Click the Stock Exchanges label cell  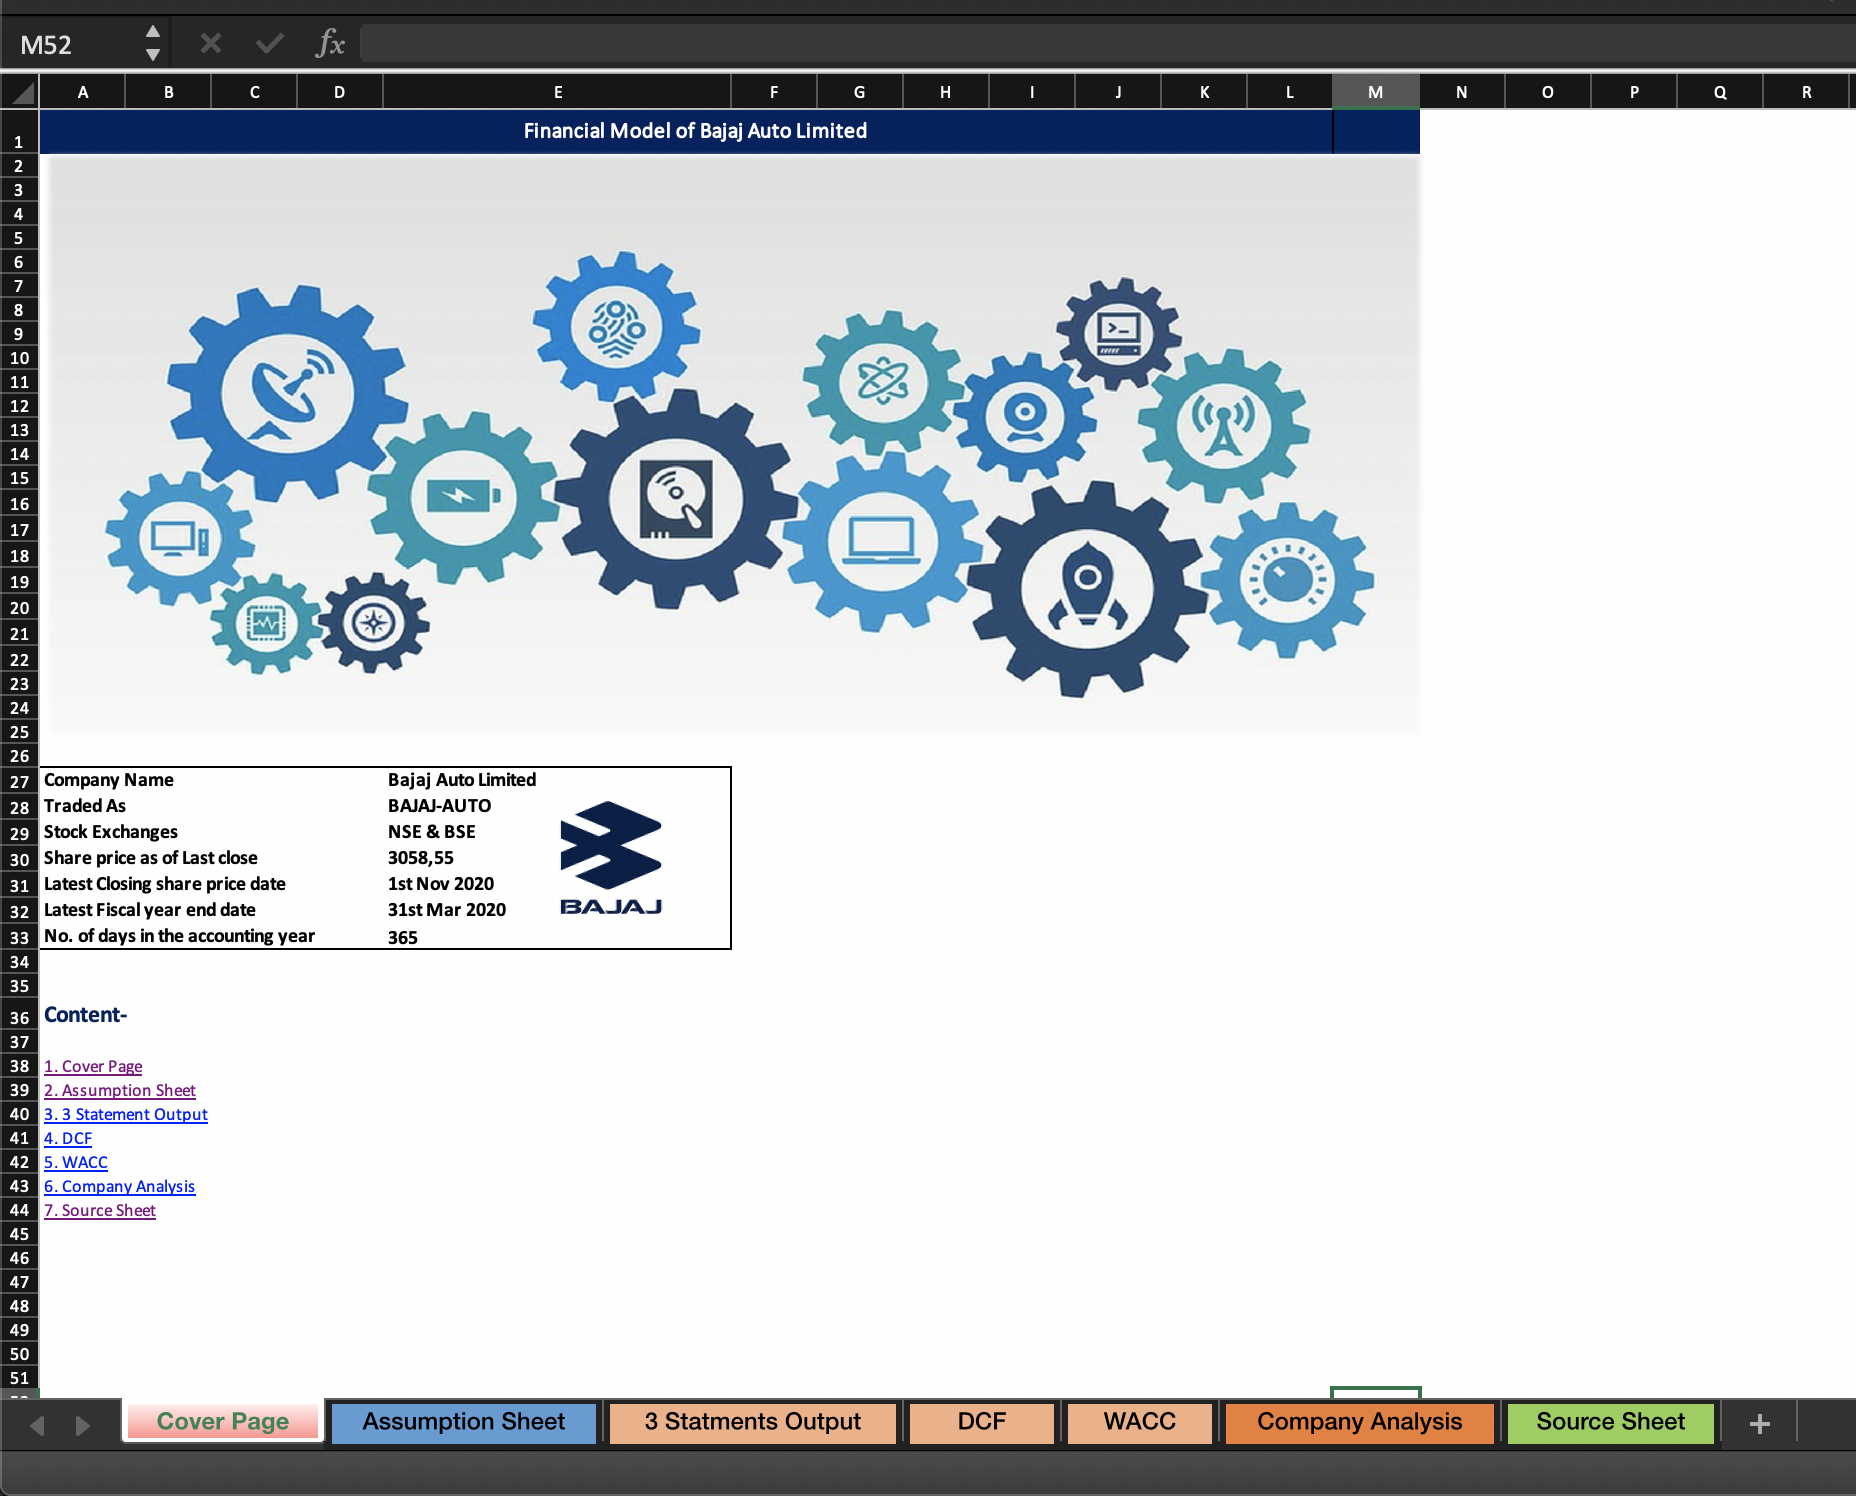click(x=111, y=832)
